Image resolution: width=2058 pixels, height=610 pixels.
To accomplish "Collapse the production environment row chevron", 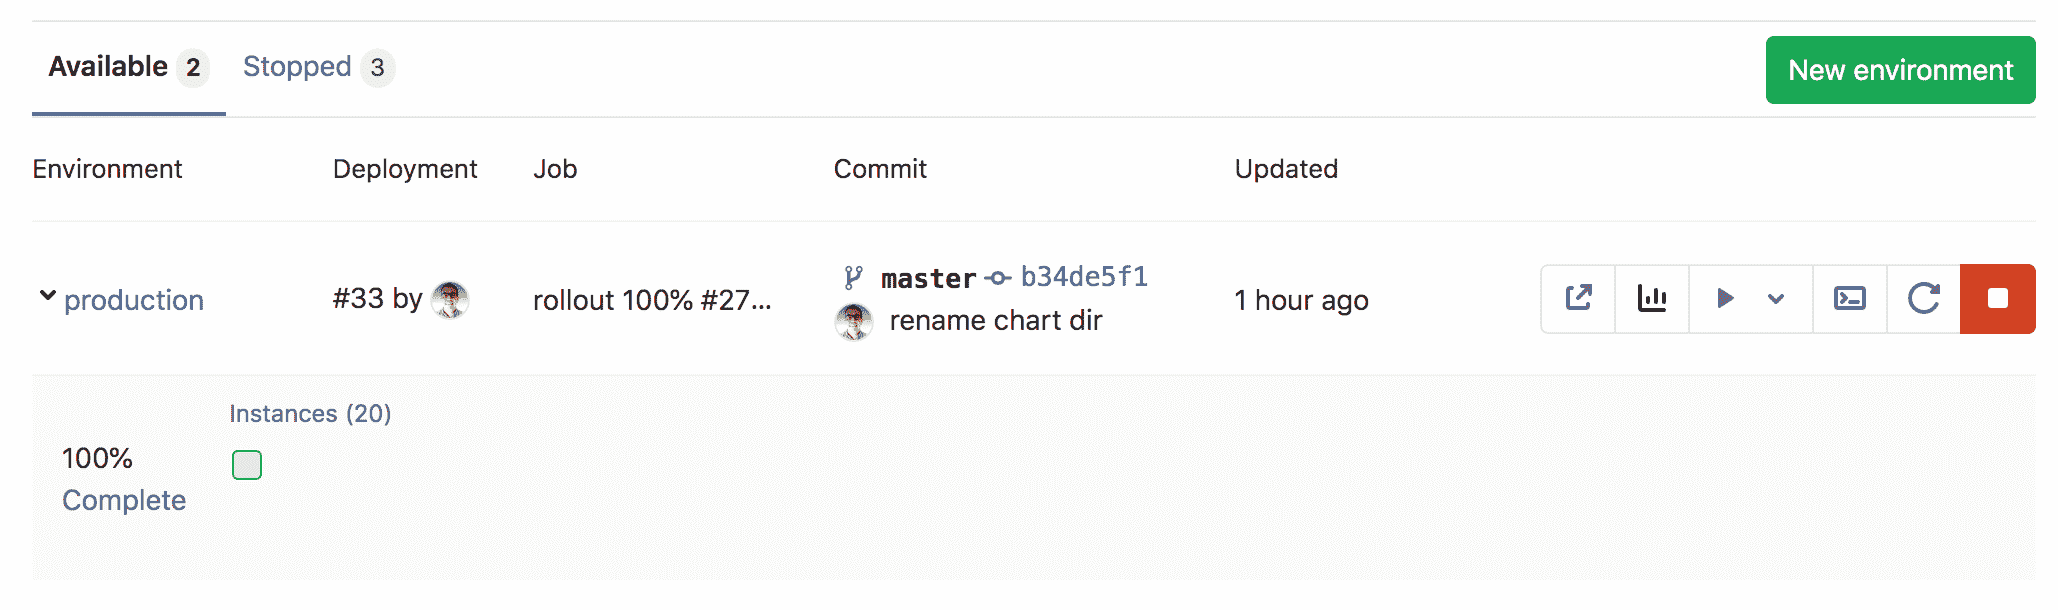I will [x=47, y=296].
